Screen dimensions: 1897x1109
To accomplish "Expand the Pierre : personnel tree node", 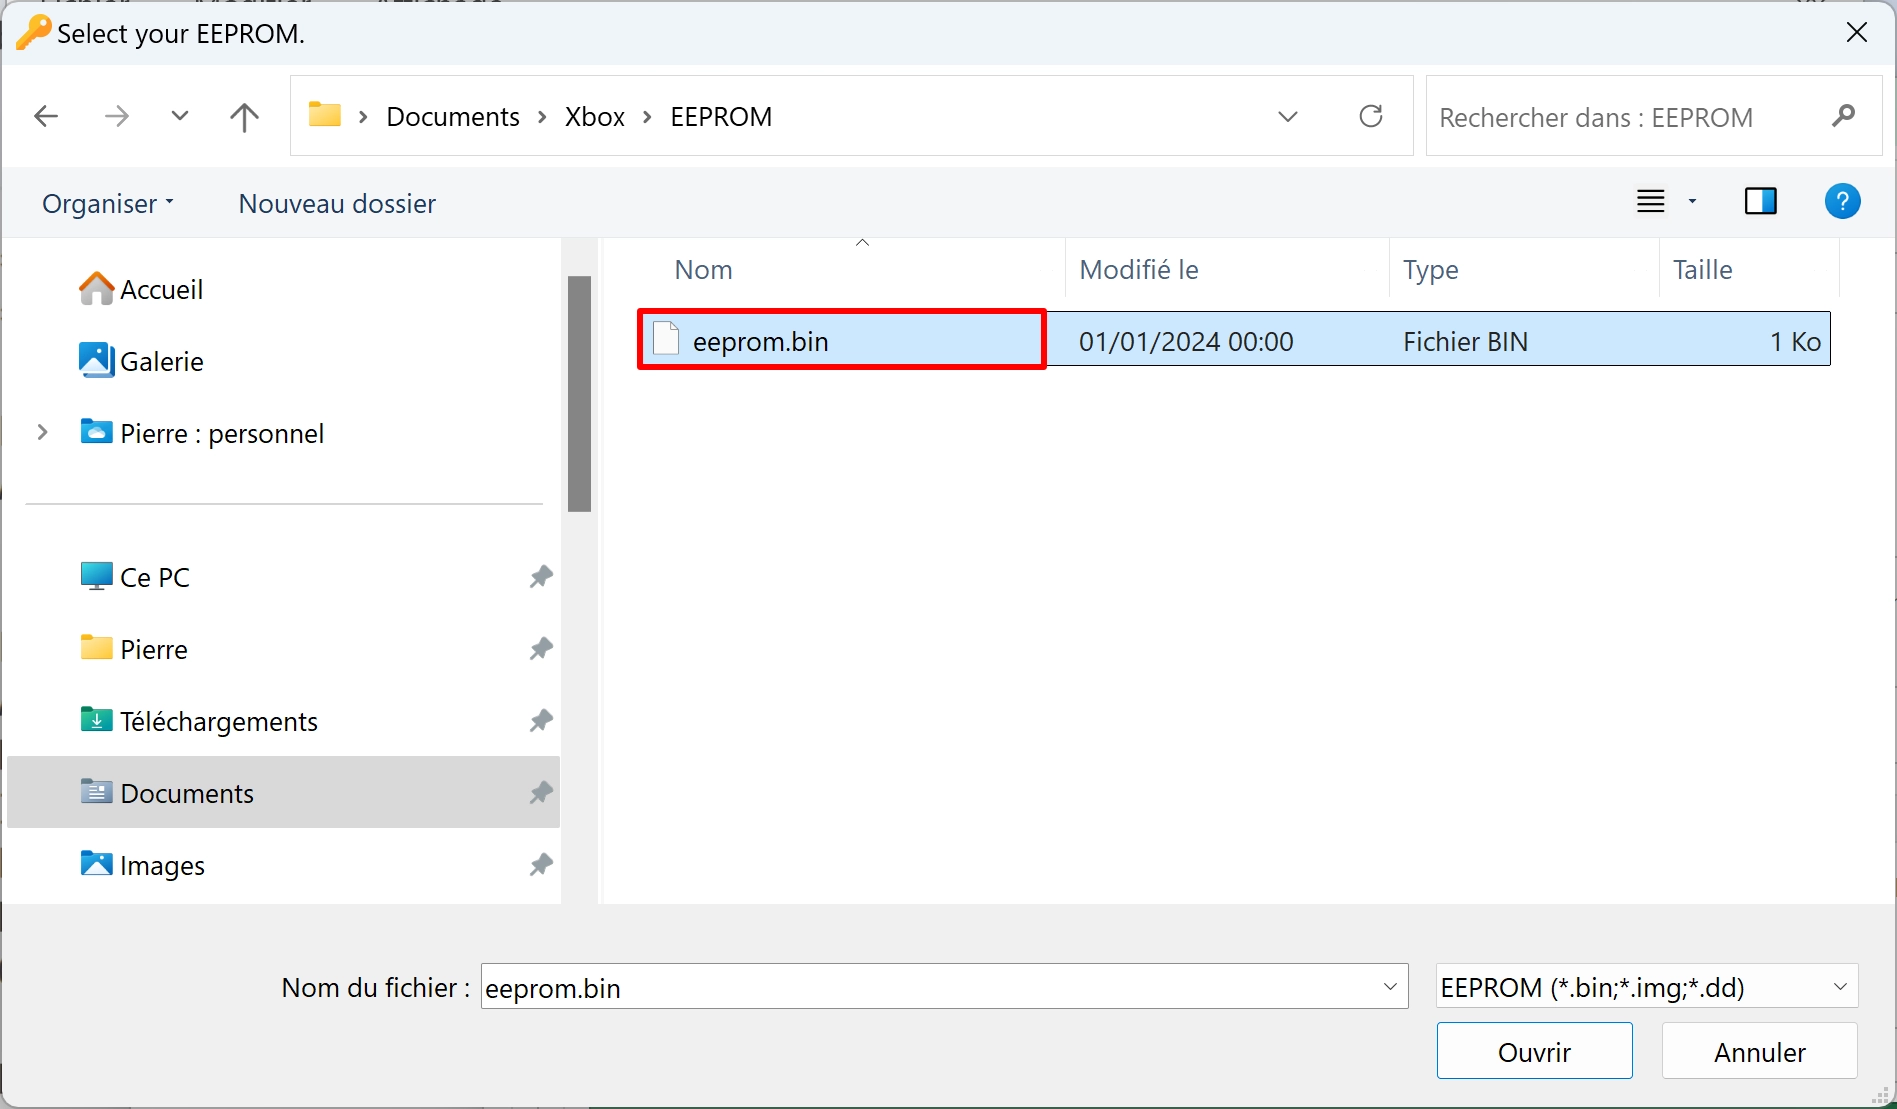I will pyautogui.click(x=42, y=432).
